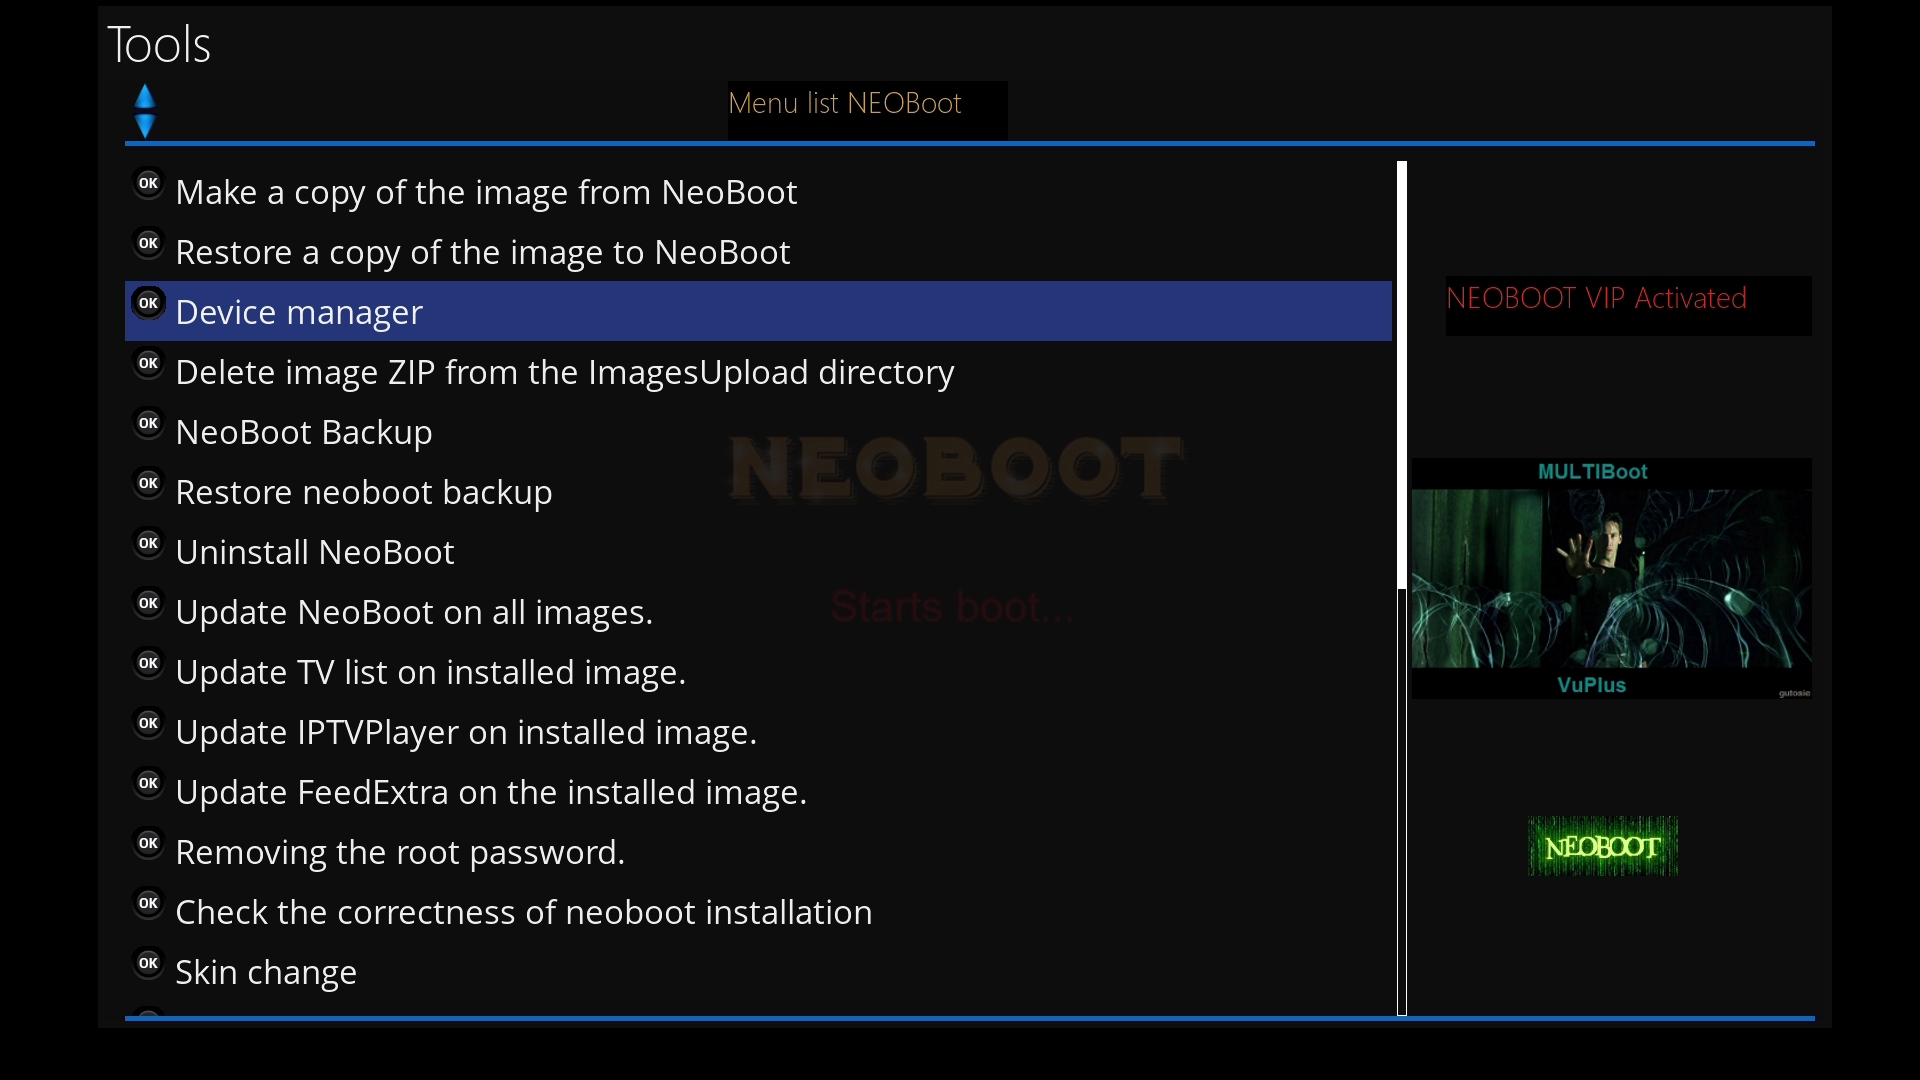This screenshot has width=1920, height=1080.
Task: Open Restore a copy of the image option
Action: click(x=483, y=252)
